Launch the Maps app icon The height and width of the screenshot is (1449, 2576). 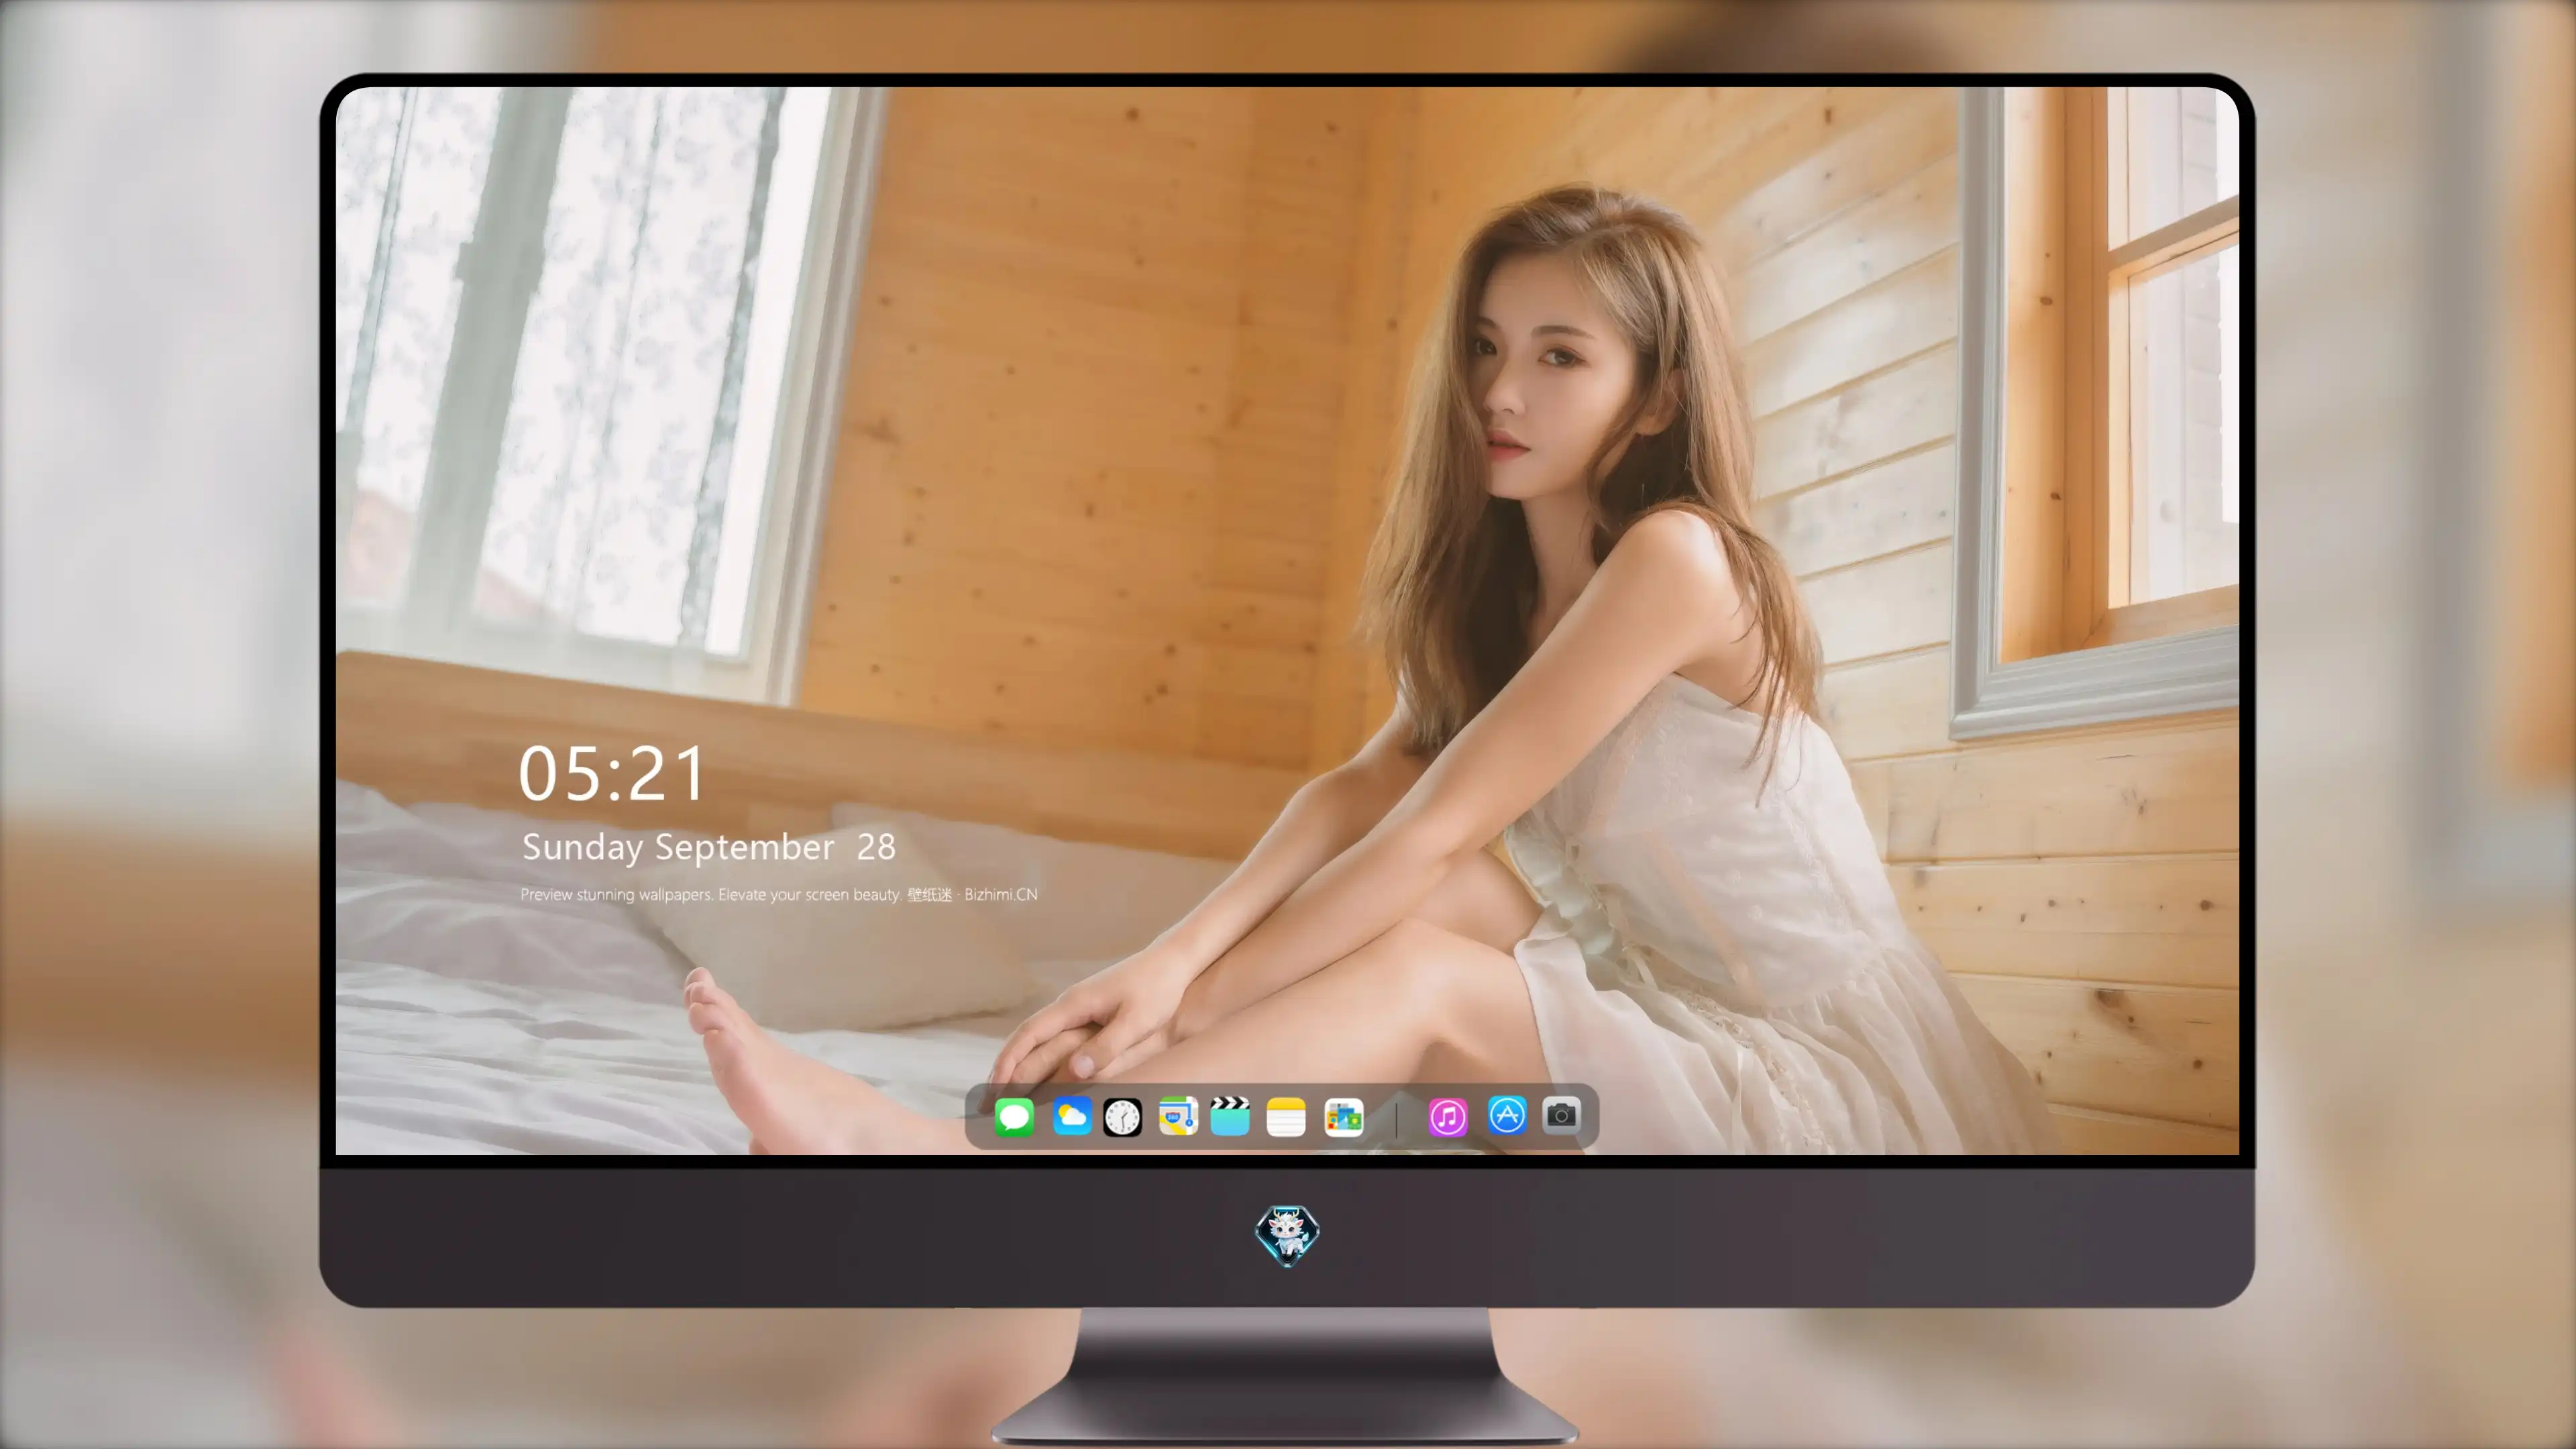[1178, 1116]
